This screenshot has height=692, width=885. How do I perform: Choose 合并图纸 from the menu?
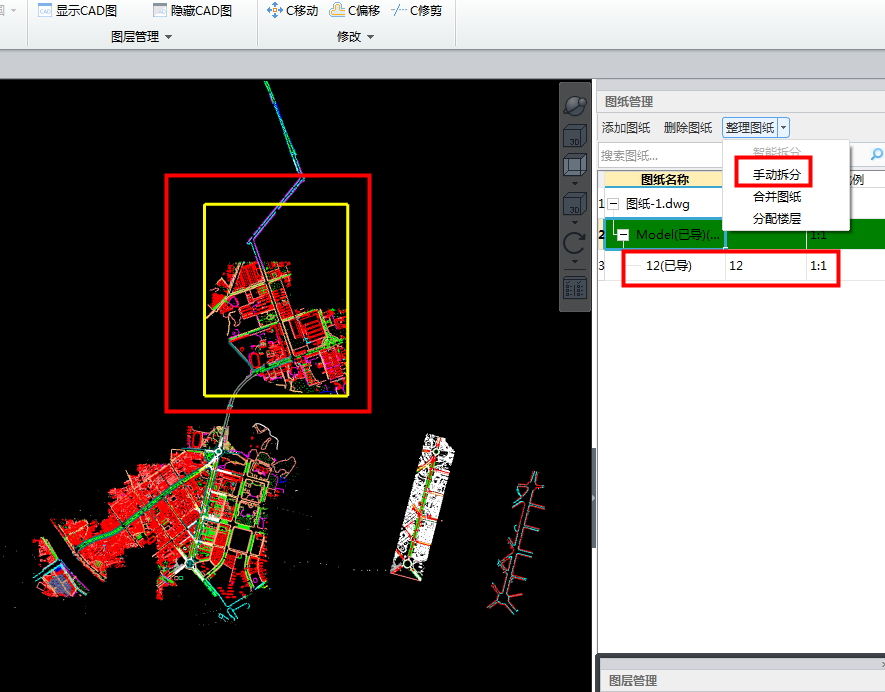pyautogui.click(x=777, y=196)
